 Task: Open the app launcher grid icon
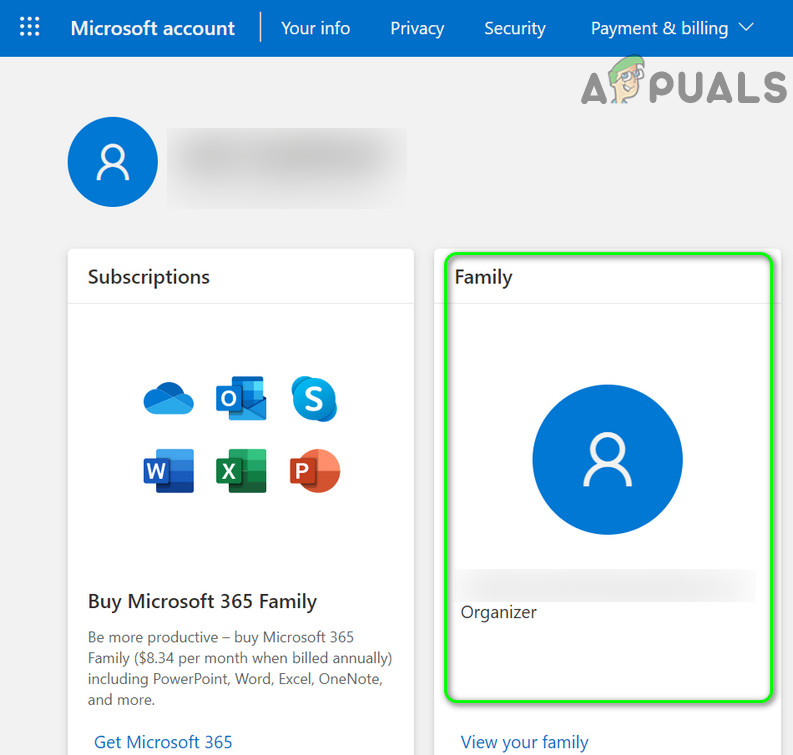[29, 27]
